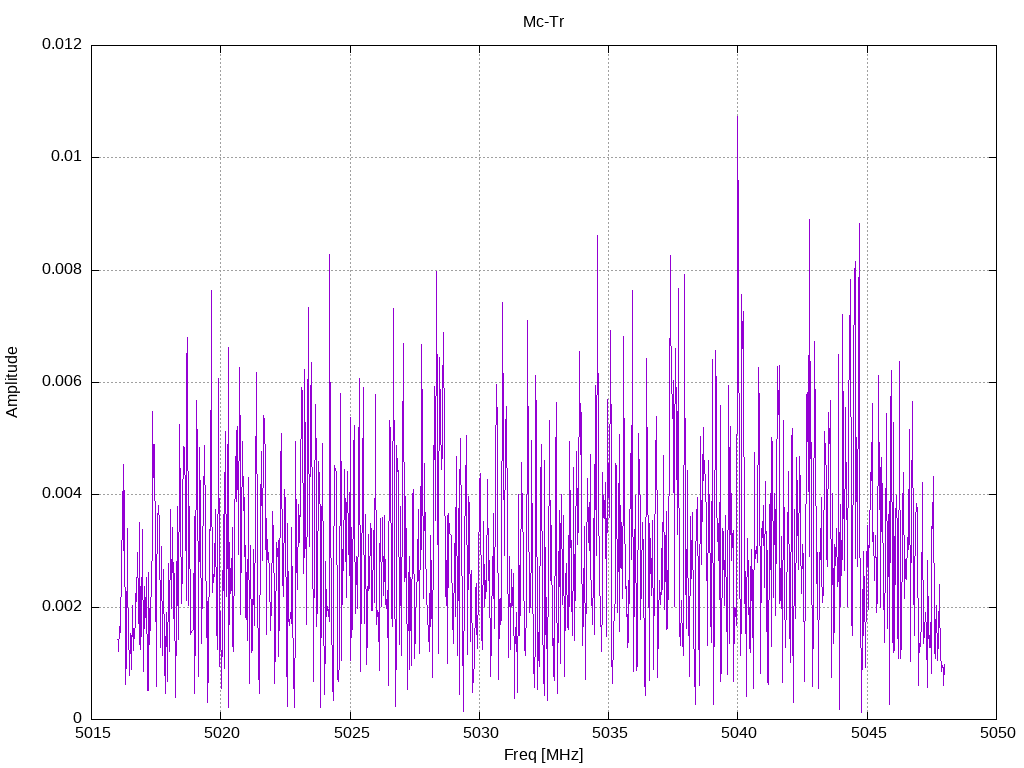The height and width of the screenshot is (768, 1024).
Task: Click the x-axis tick label "5020"
Action: point(221,733)
